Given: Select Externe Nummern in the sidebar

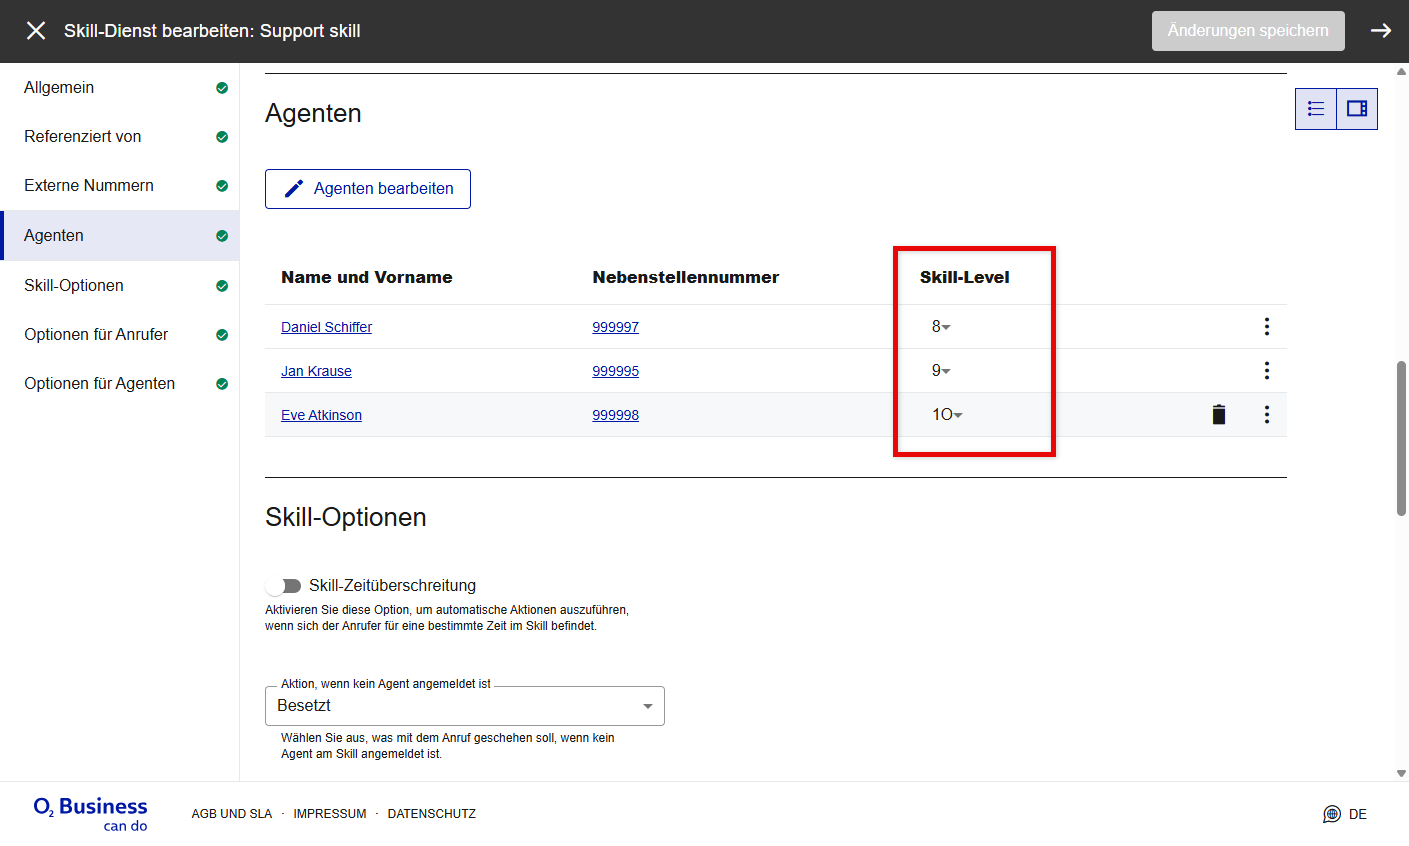Looking at the screenshot, I should tap(89, 186).
